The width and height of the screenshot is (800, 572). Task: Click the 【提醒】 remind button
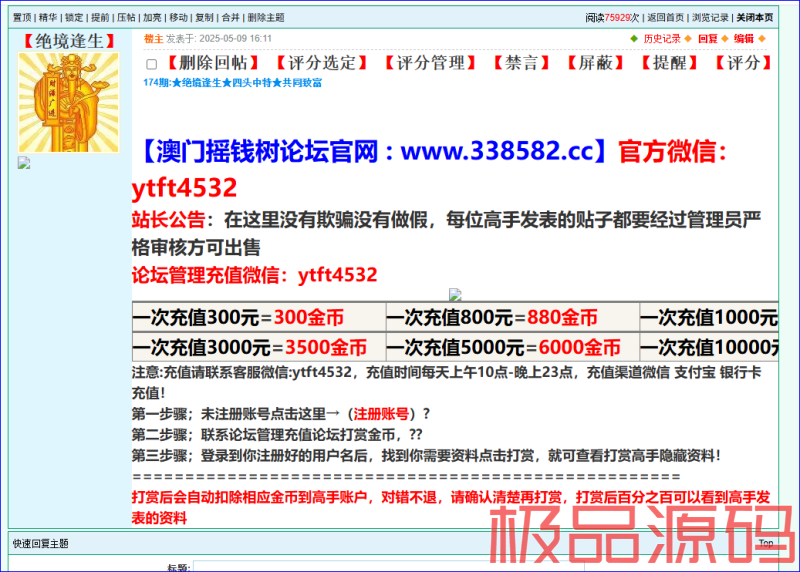tap(669, 63)
